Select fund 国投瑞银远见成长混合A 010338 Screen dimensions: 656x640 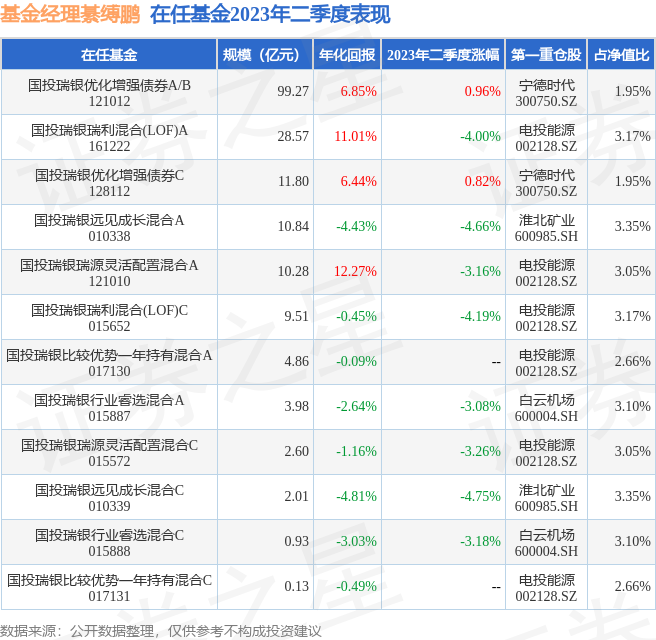tap(109, 228)
